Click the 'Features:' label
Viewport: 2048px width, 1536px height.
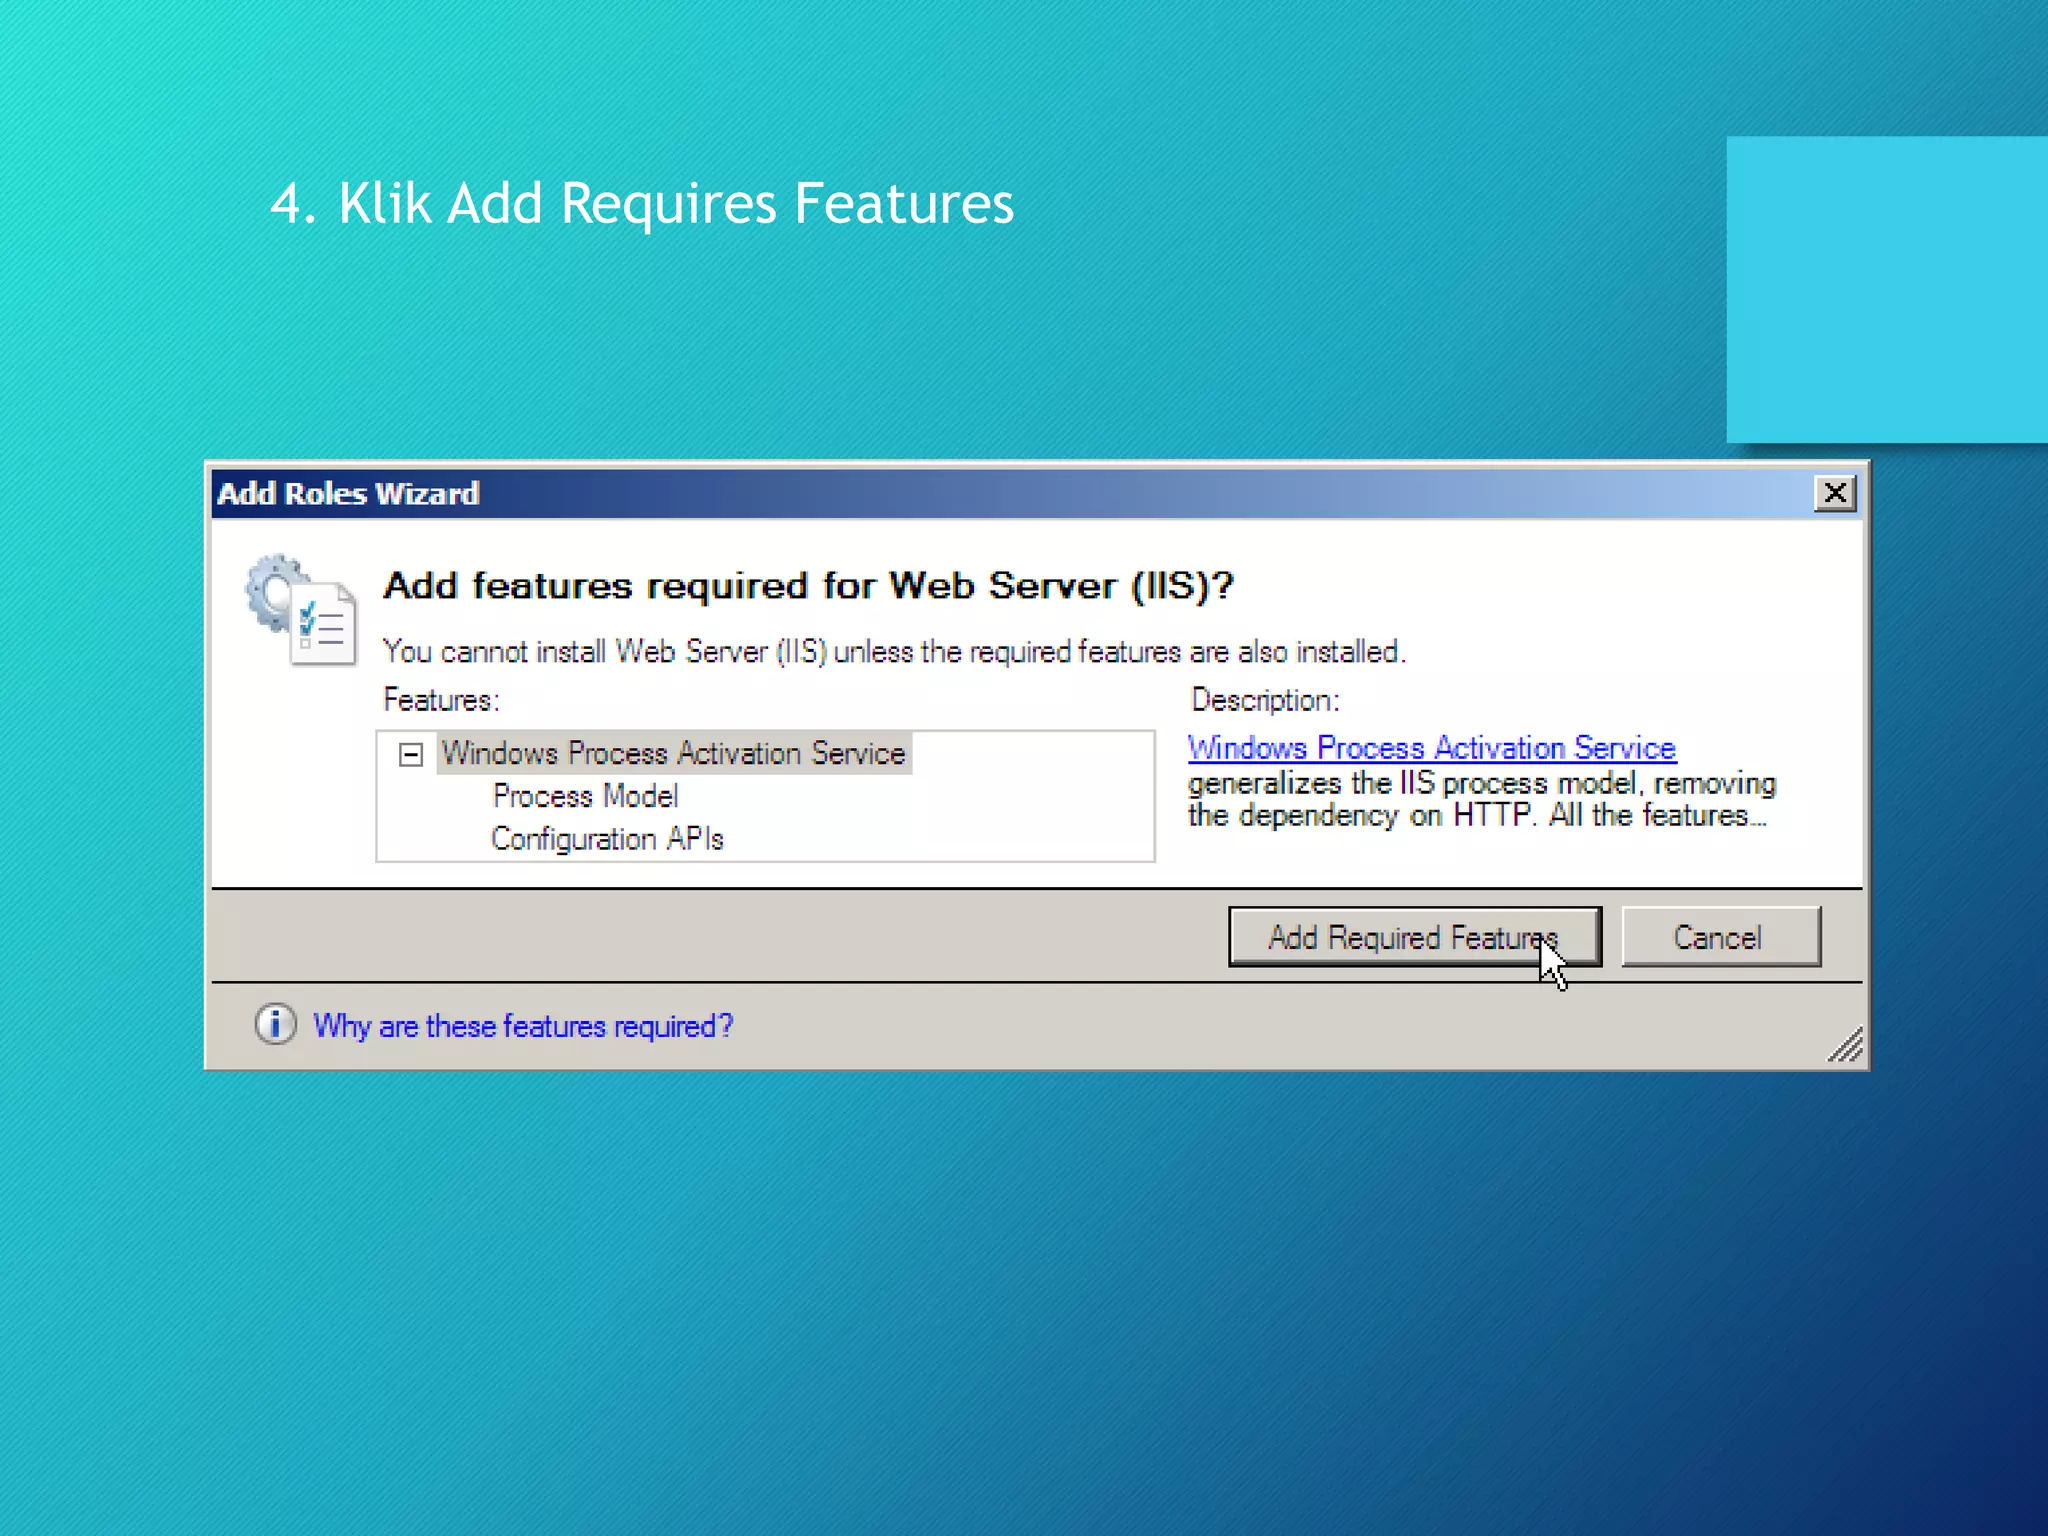[x=441, y=700]
